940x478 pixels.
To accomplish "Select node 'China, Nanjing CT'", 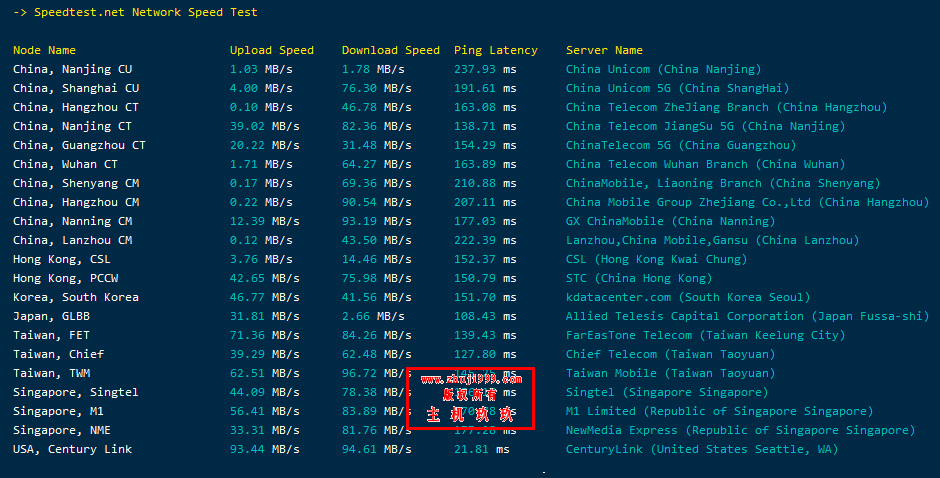I will click(x=73, y=127).
